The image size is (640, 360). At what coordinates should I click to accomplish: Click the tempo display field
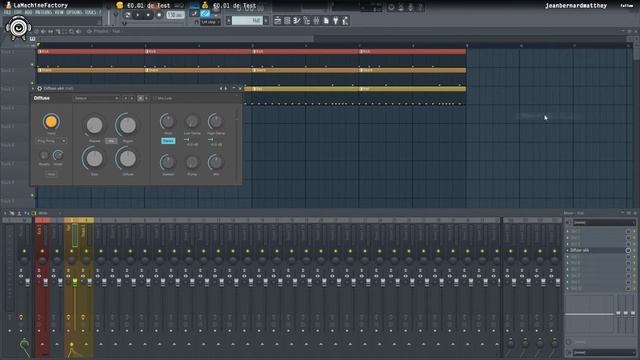click(175, 15)
